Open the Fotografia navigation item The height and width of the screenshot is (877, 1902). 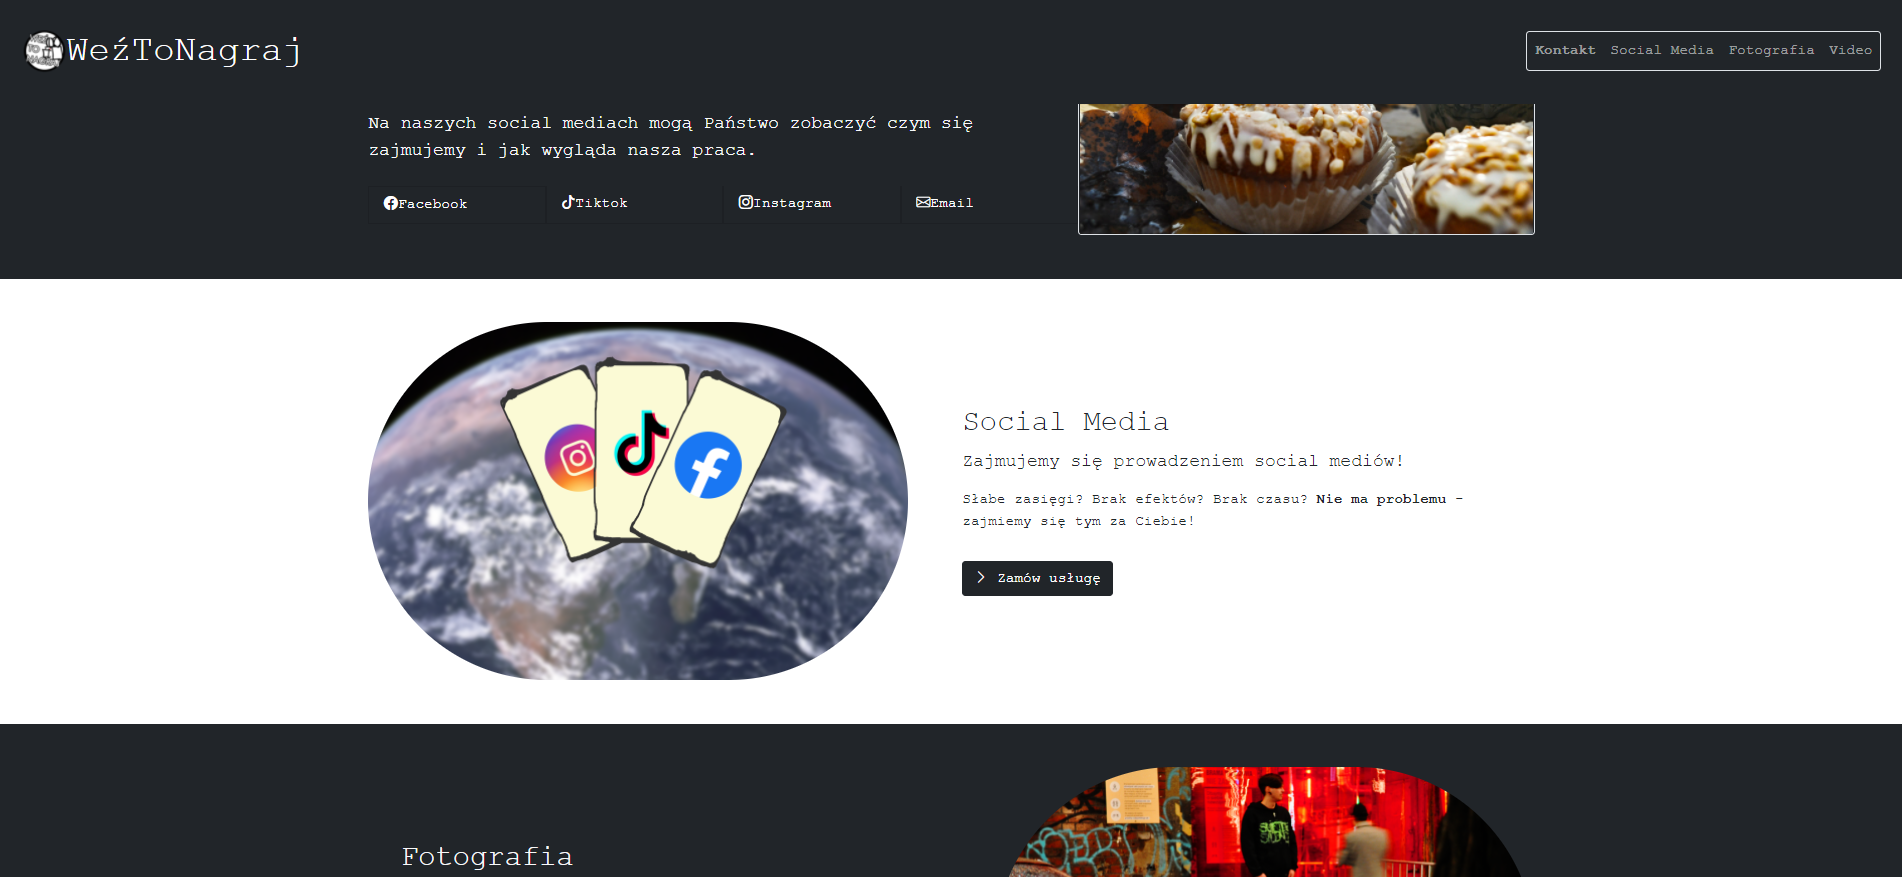[1771, 50]
